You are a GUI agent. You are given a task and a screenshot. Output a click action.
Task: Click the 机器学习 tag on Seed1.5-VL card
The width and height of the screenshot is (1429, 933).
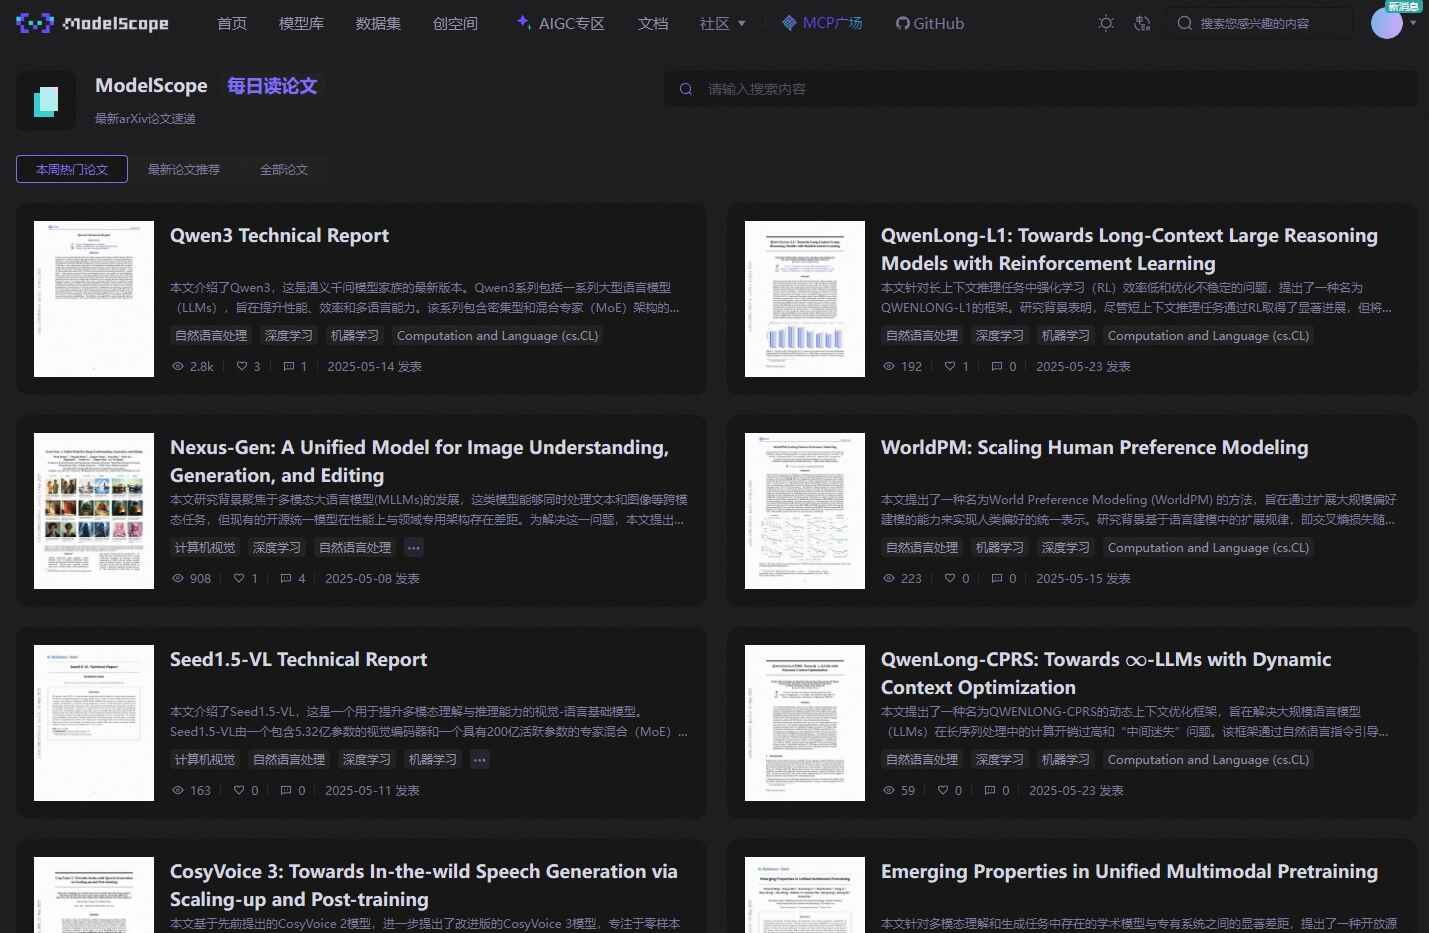point(433,759)
